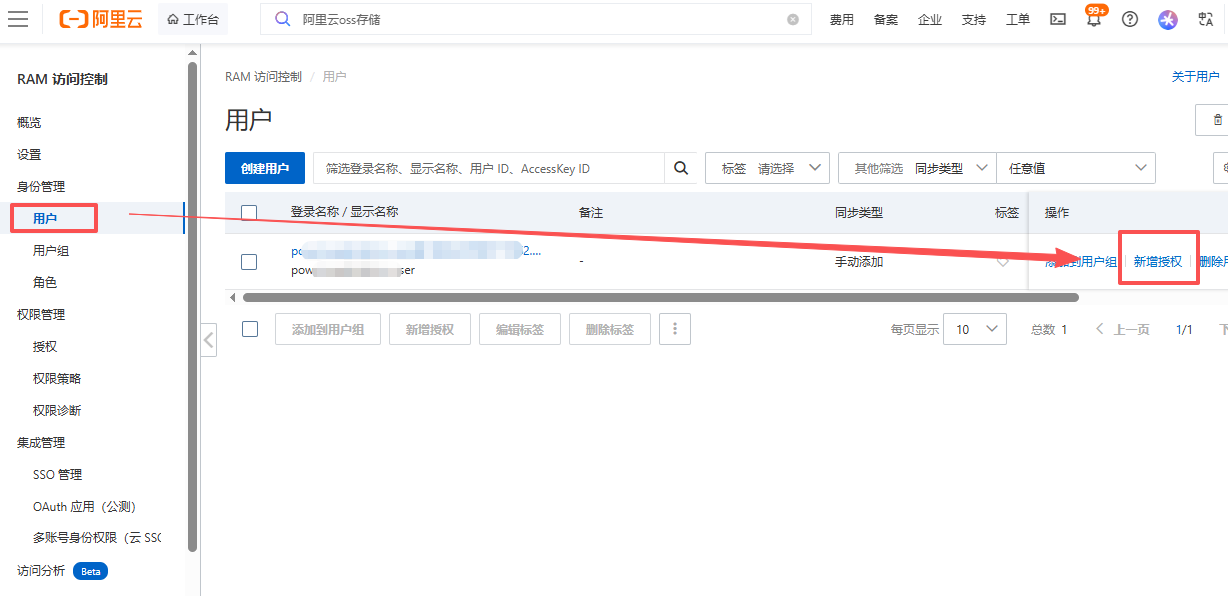Open the 标签 请选择 dropdown
1228x596 pixels.
(767, 168)
